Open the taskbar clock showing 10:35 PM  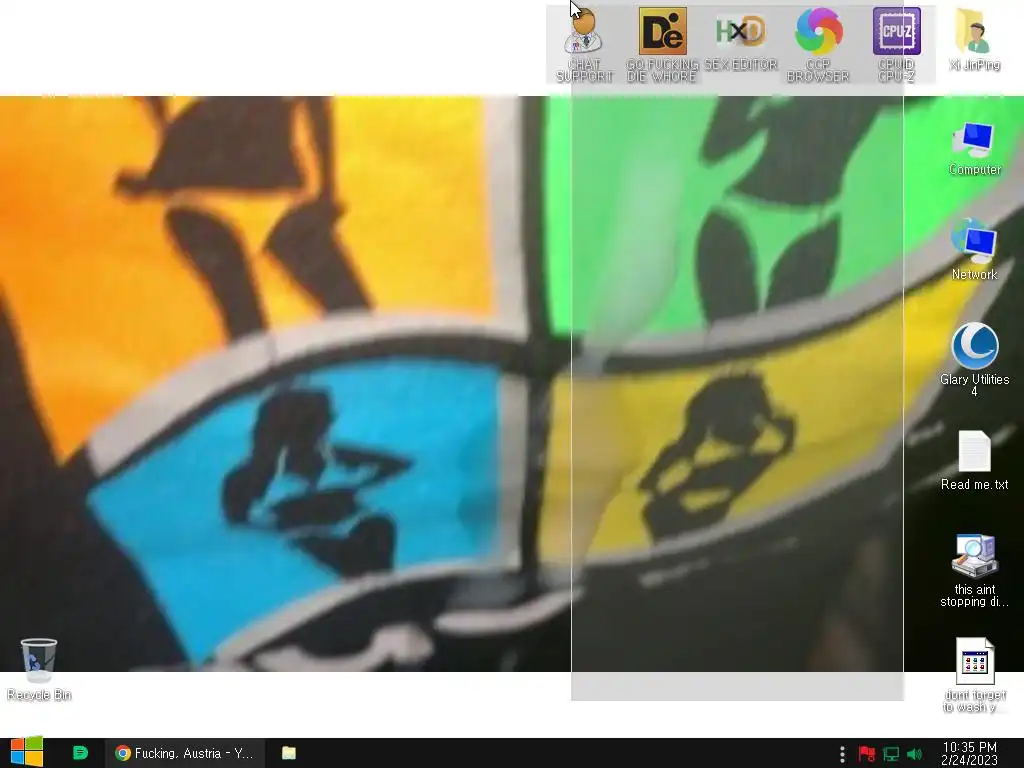click(970, 754)
